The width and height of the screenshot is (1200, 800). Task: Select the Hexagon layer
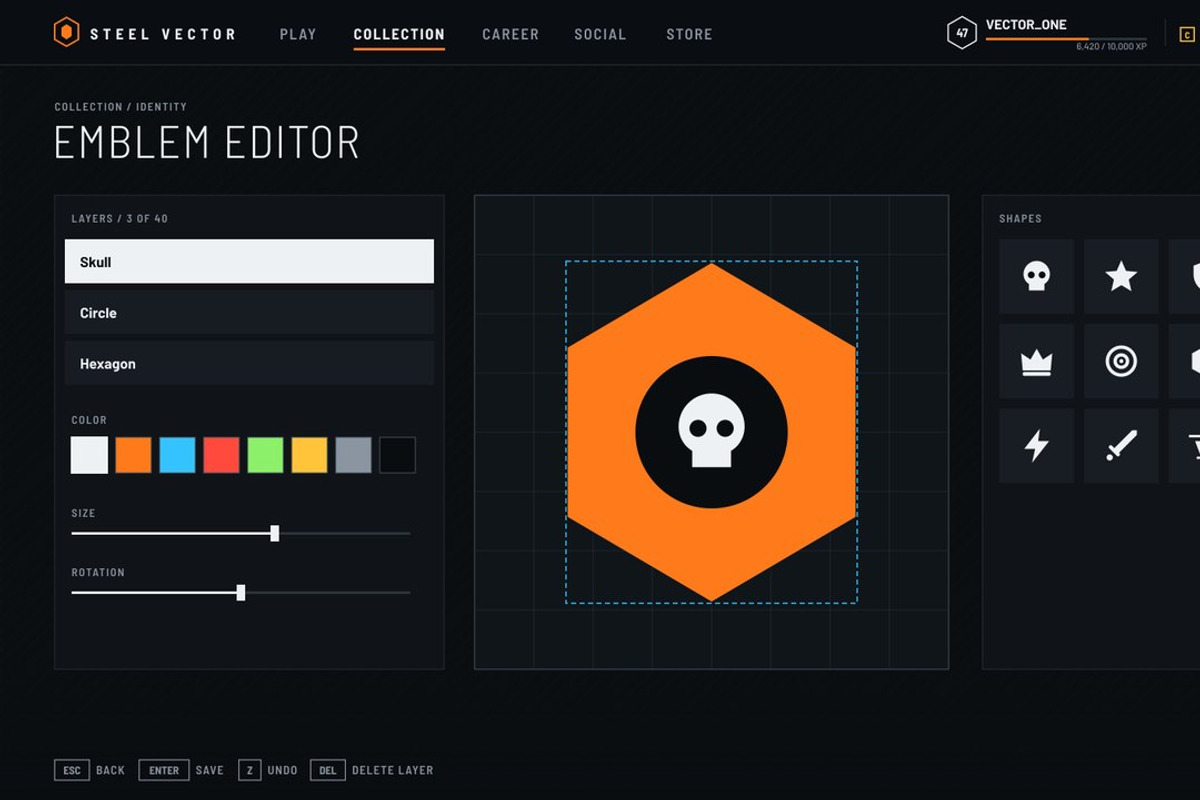point(249,363)
